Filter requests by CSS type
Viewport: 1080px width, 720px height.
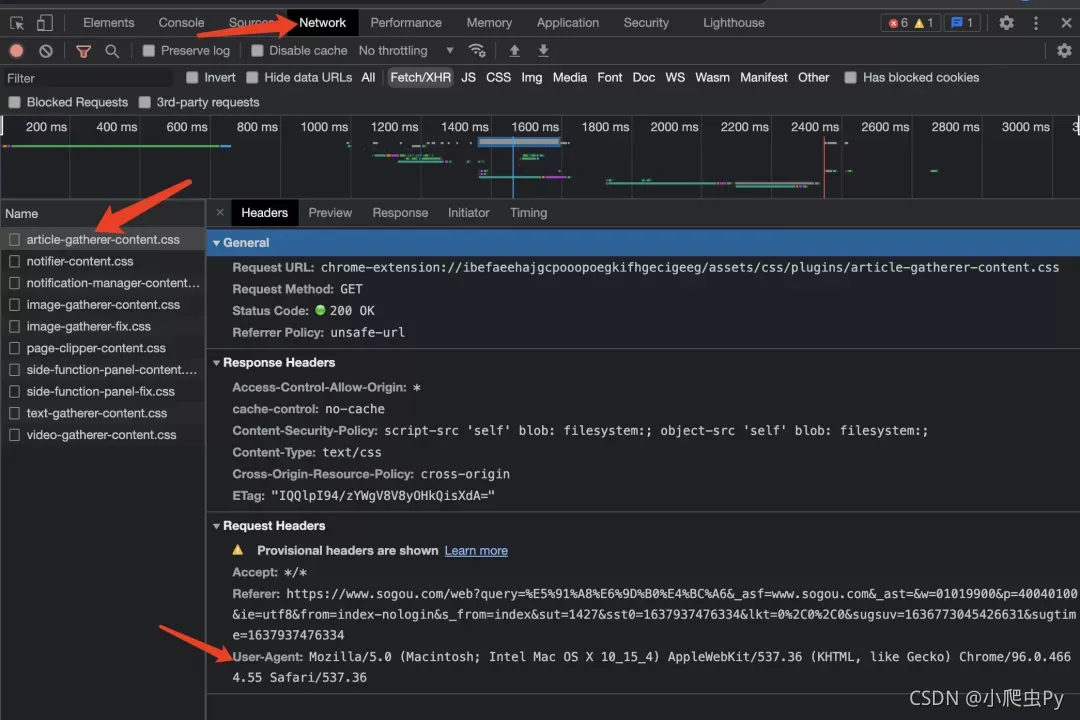(x=499, y=77)
